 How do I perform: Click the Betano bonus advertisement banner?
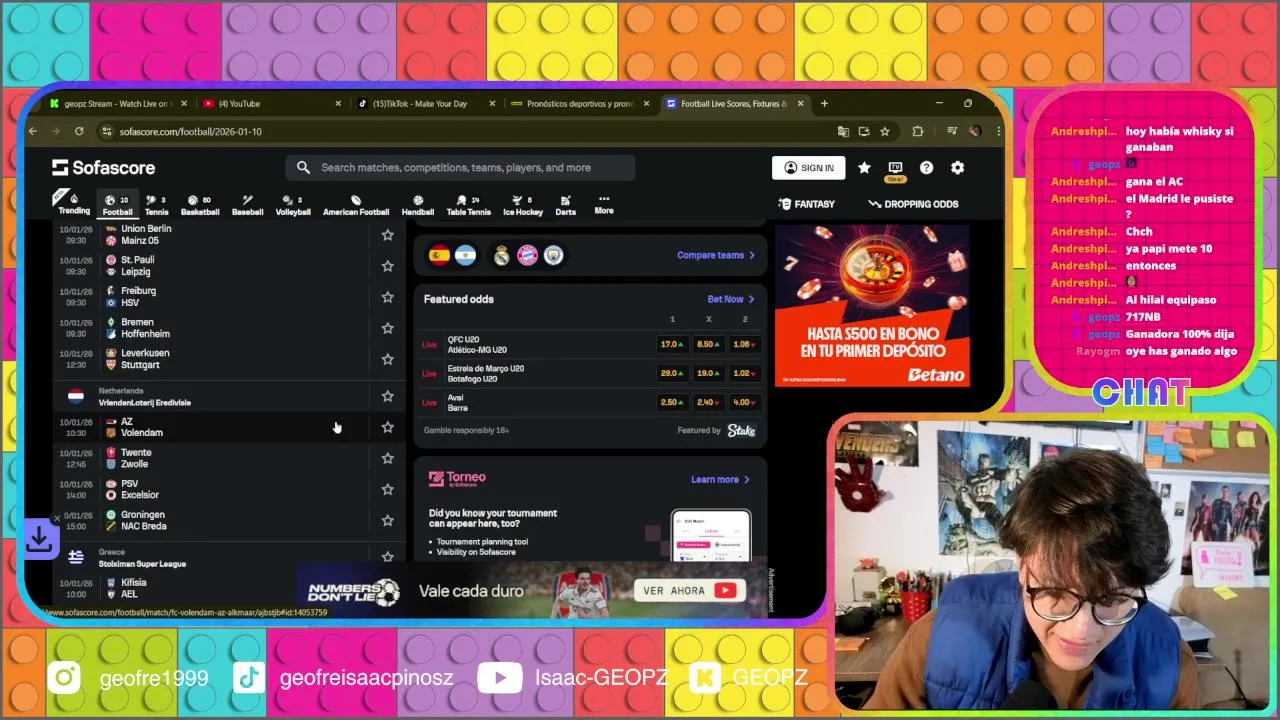[x=872, y=305]
